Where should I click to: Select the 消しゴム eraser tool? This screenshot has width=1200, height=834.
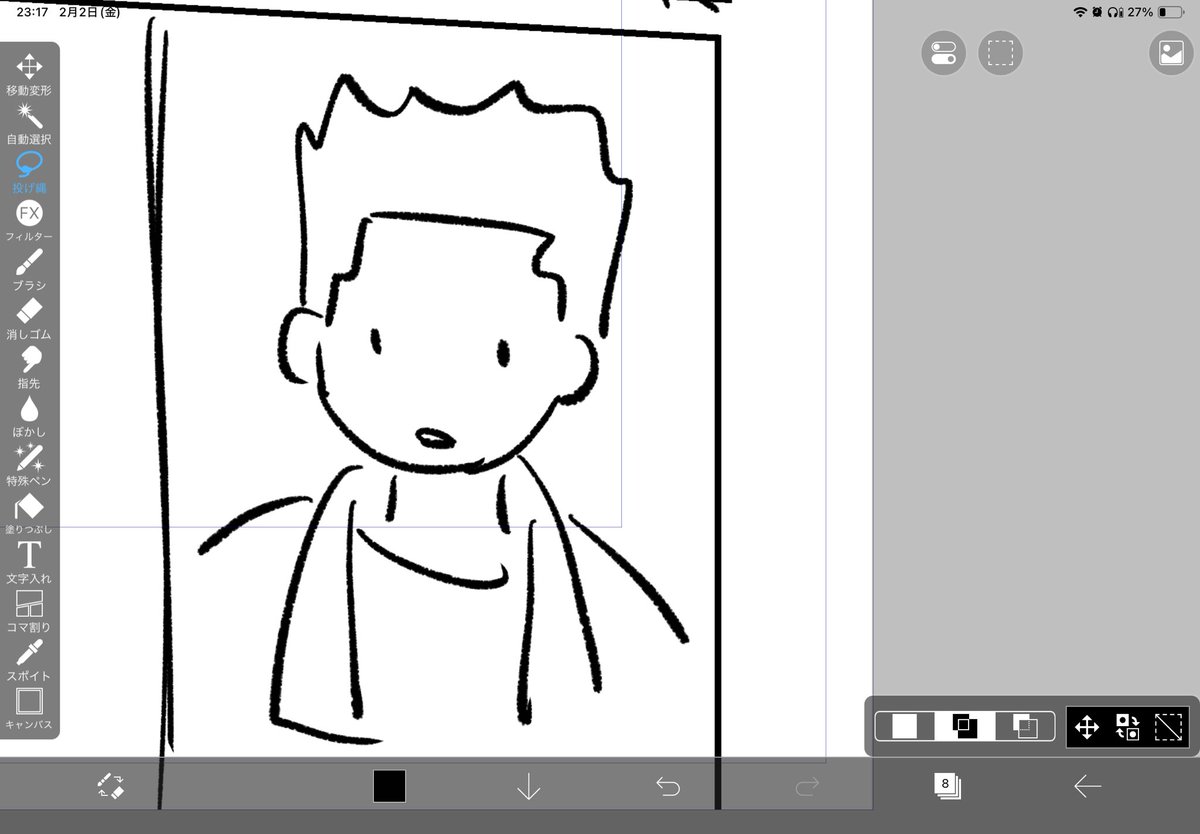[x=29, y=319]
